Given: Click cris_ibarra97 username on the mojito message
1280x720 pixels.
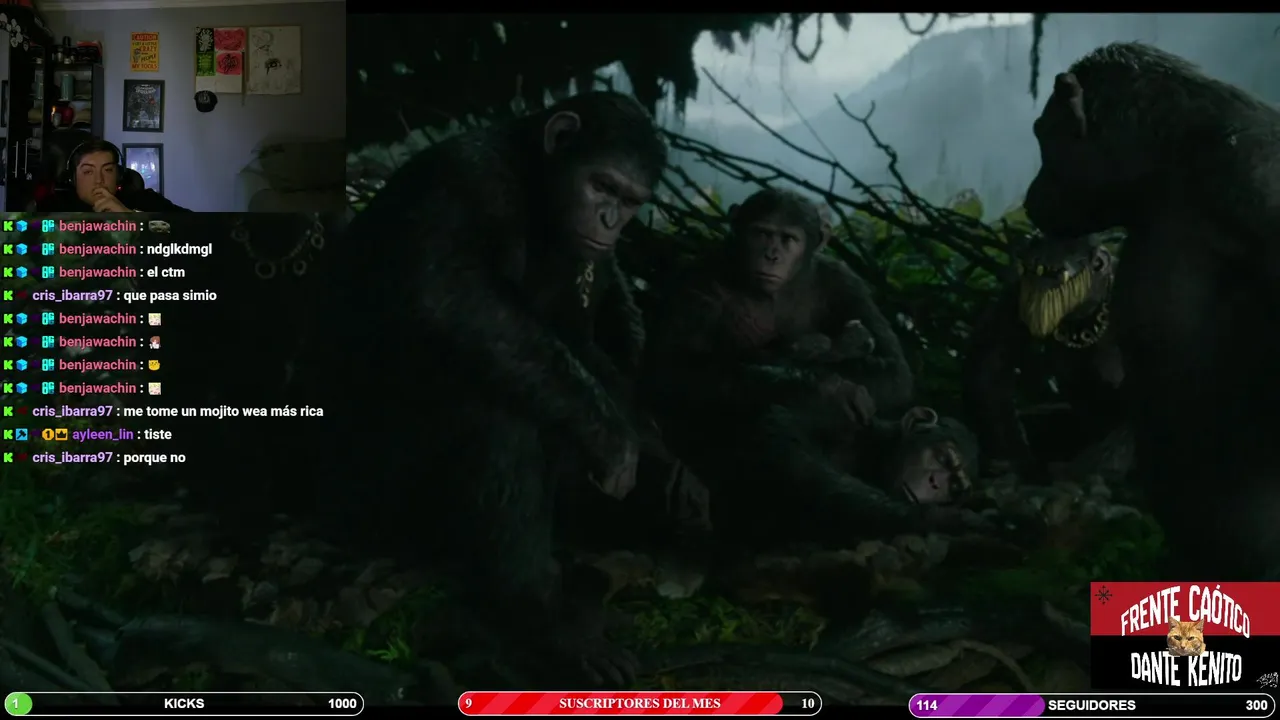Looking at the screenshot, I should coord(72,411).
